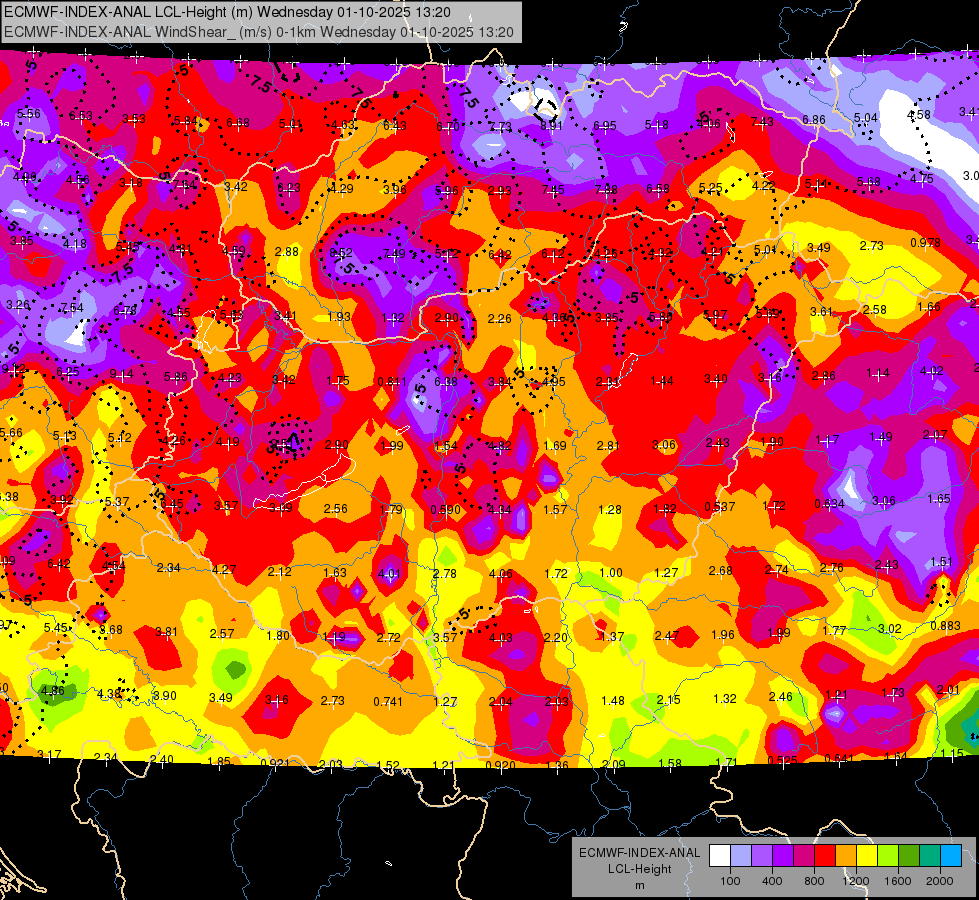Select the wind shear value 0.883
The height and width of the screenshot is (900, 979).
[945, 626]
